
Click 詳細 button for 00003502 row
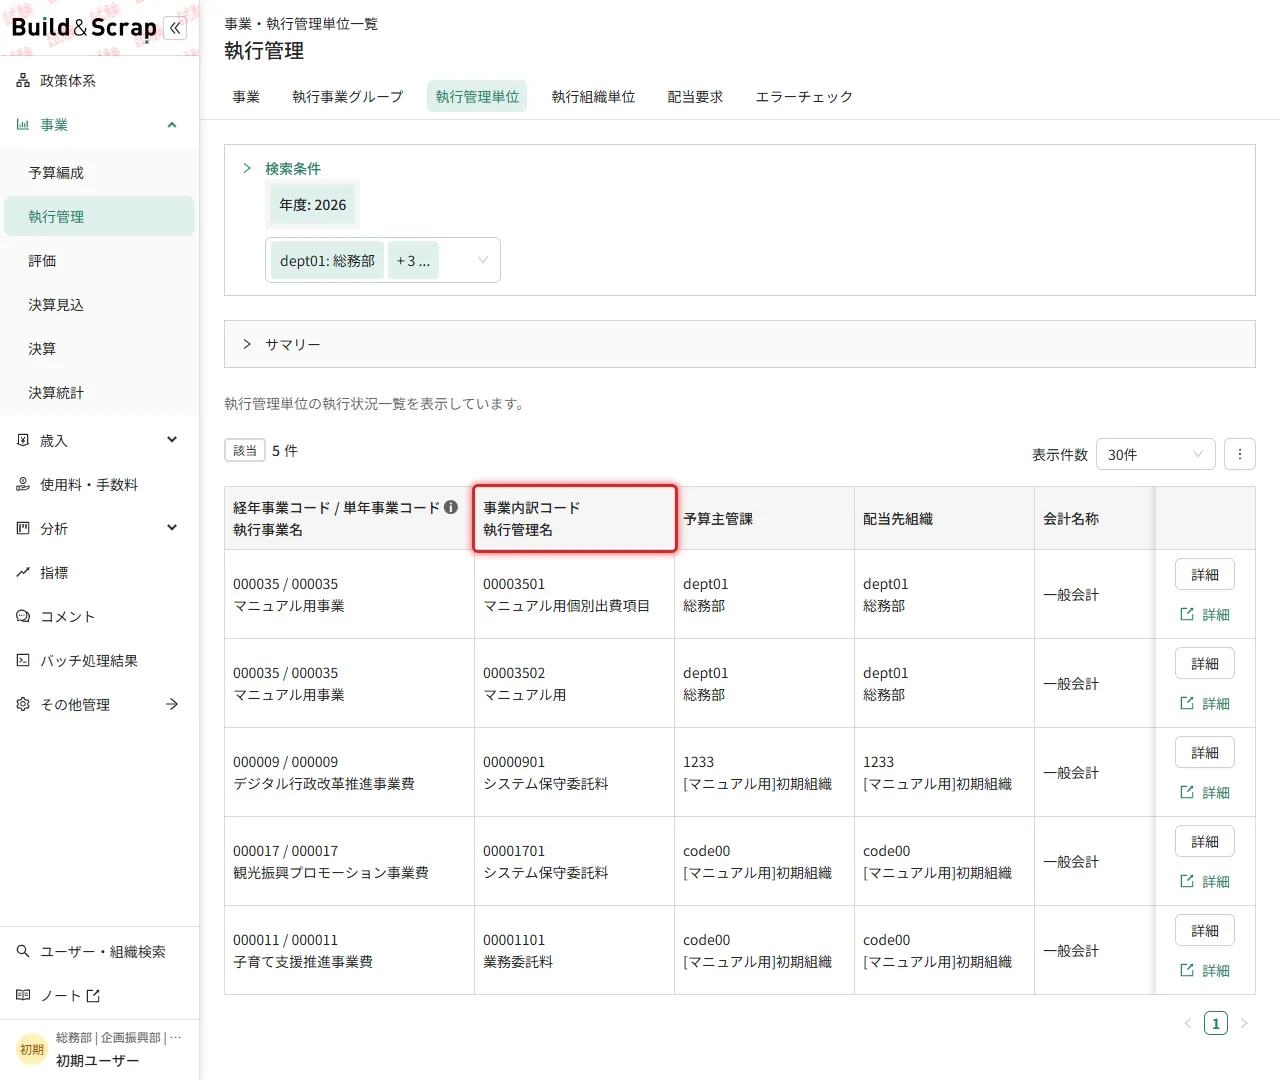[1205, 663]
